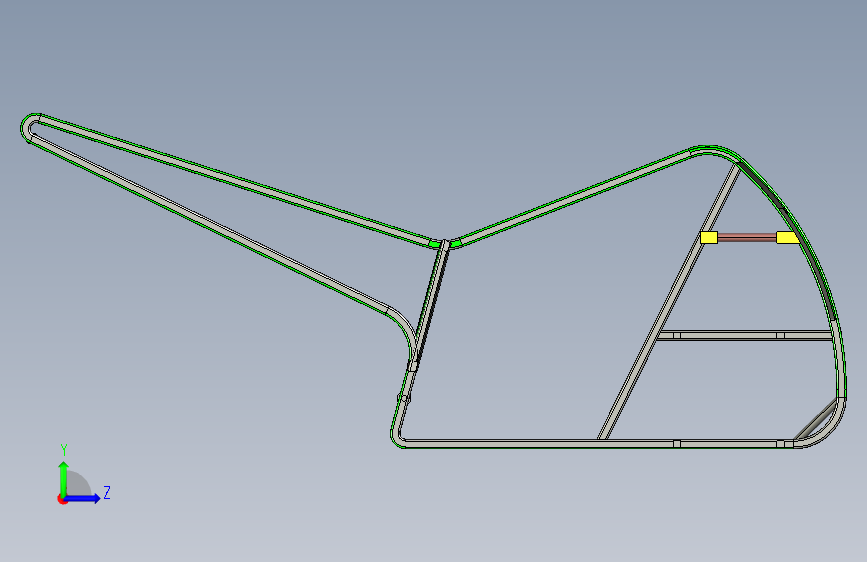Image resolution: width=867 pixels, height=562 pixels.
Task: Click the "Z" axis label
Action: pyautogui.click(x=107, y=492)
